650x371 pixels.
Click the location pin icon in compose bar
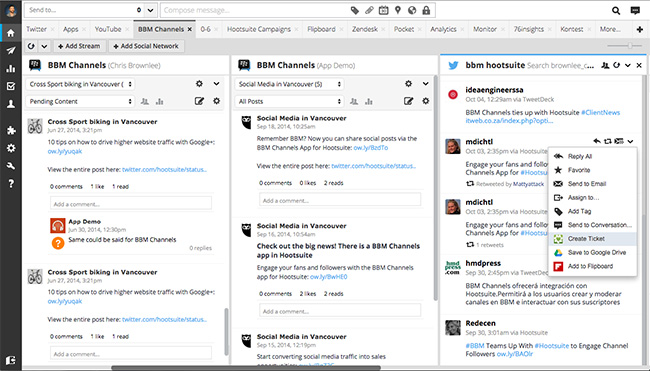pos(398,10)
